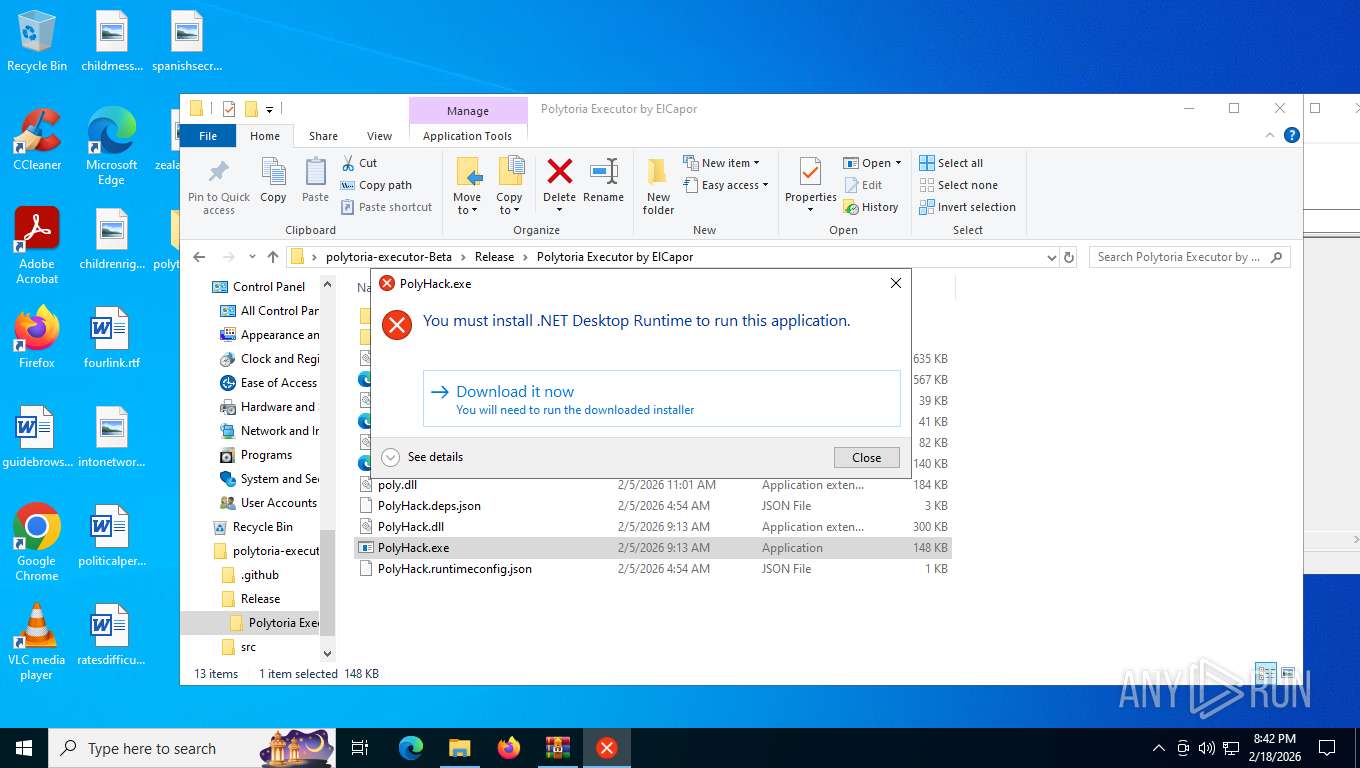Open WinRAR from the taskbar

pyautogui.click(x=557, y=748)
